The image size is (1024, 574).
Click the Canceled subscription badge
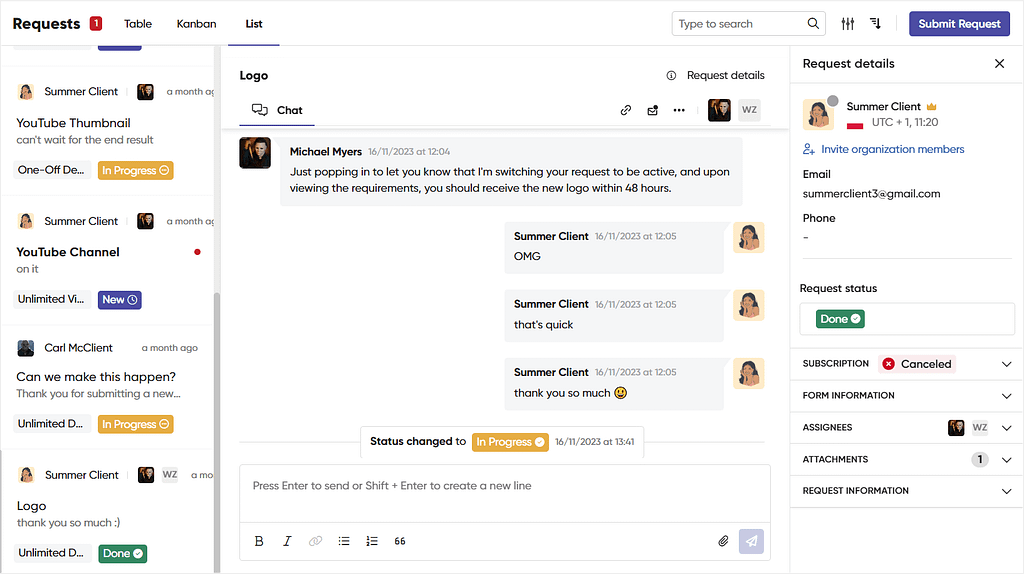click(x=917, y=364)
